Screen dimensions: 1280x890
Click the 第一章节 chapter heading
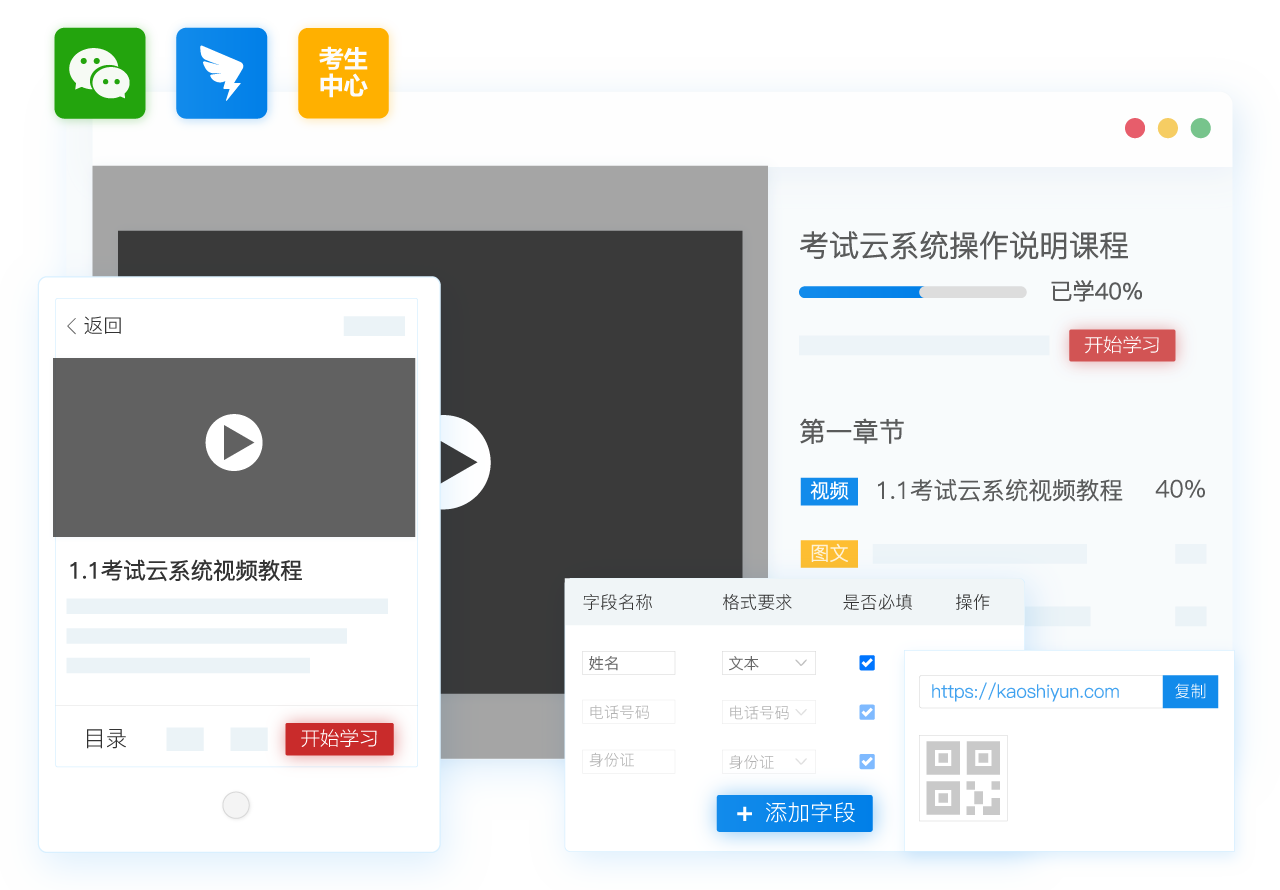pos(852,431)
